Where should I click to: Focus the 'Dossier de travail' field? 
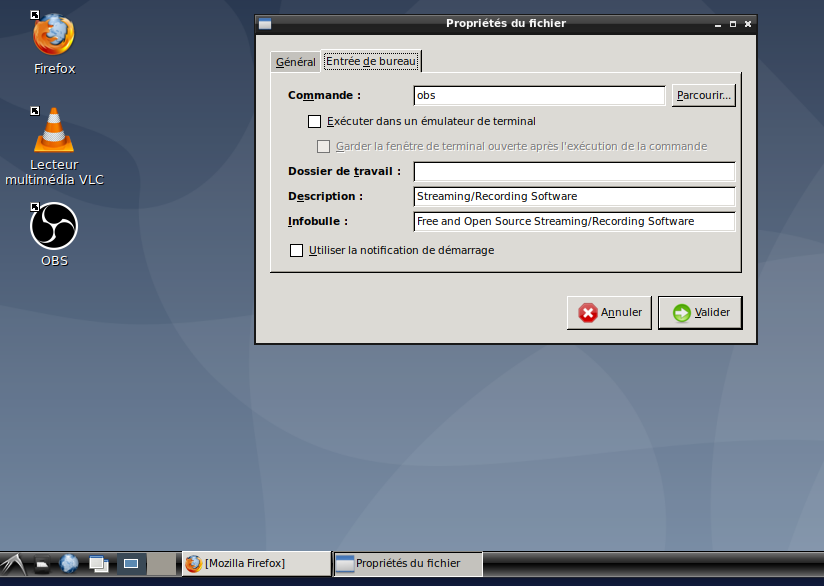tap(574, 172)
